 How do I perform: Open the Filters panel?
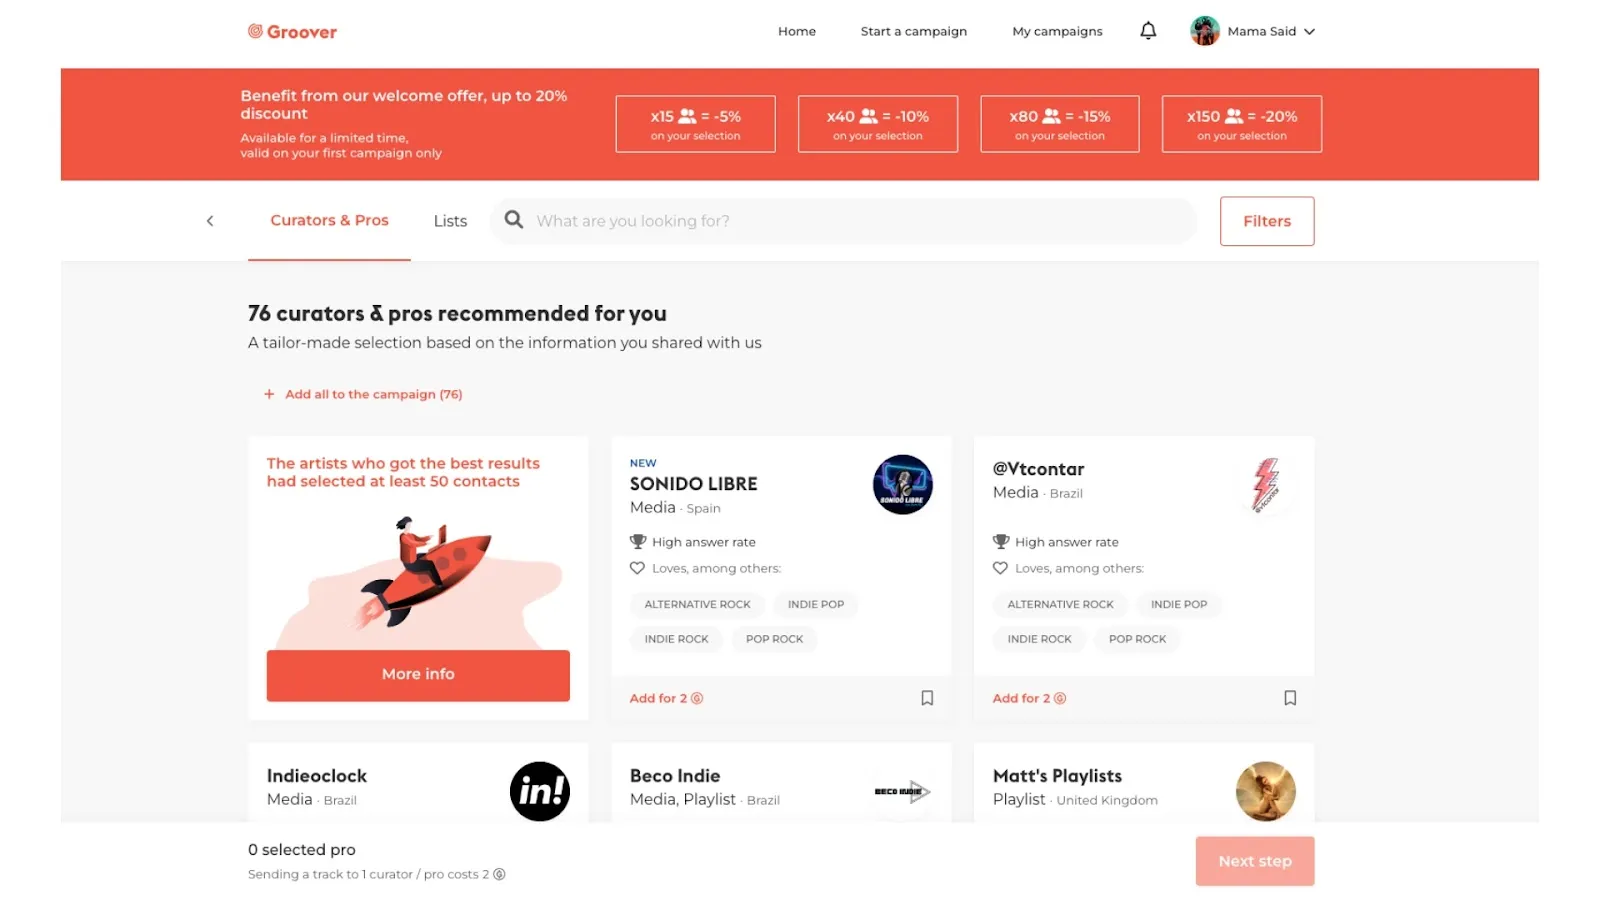1267,221
